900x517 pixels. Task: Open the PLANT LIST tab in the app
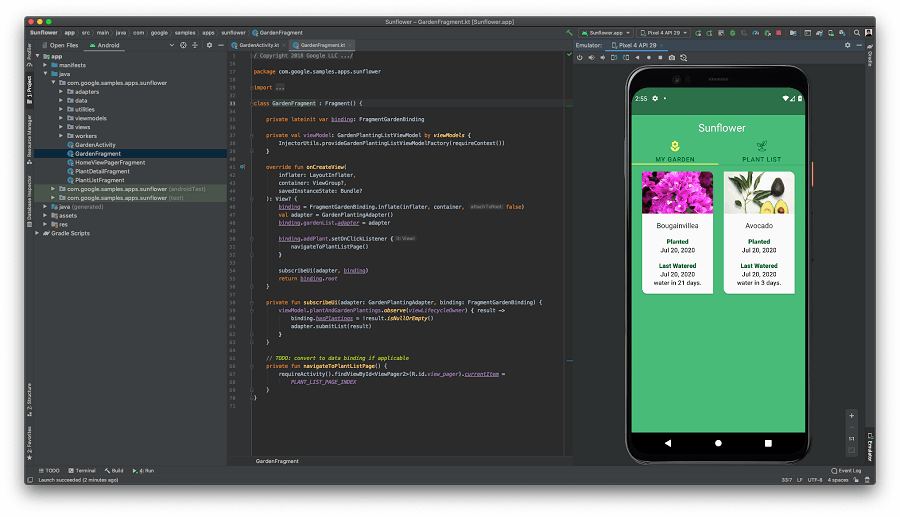762,151
